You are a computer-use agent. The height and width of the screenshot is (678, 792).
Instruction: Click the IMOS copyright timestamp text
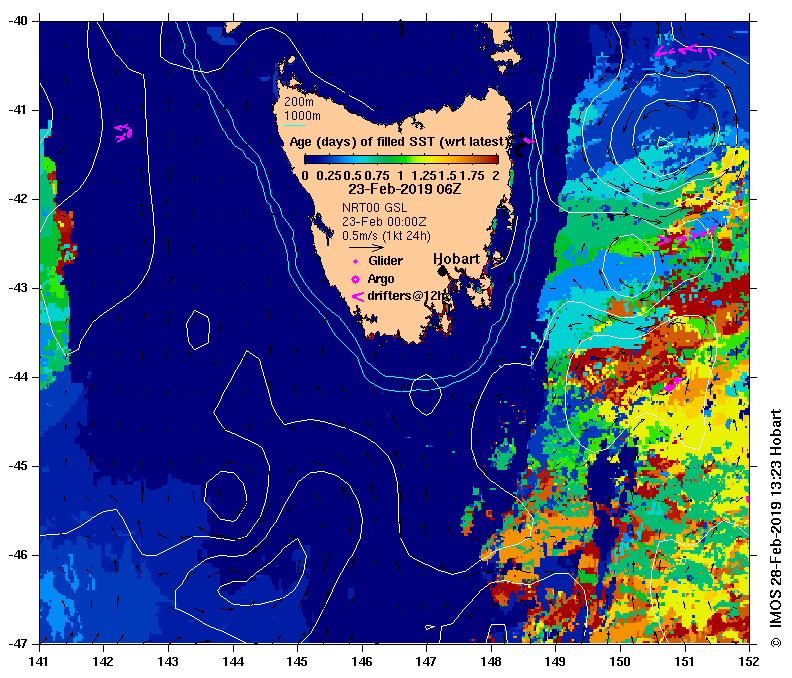click(775, 528)
